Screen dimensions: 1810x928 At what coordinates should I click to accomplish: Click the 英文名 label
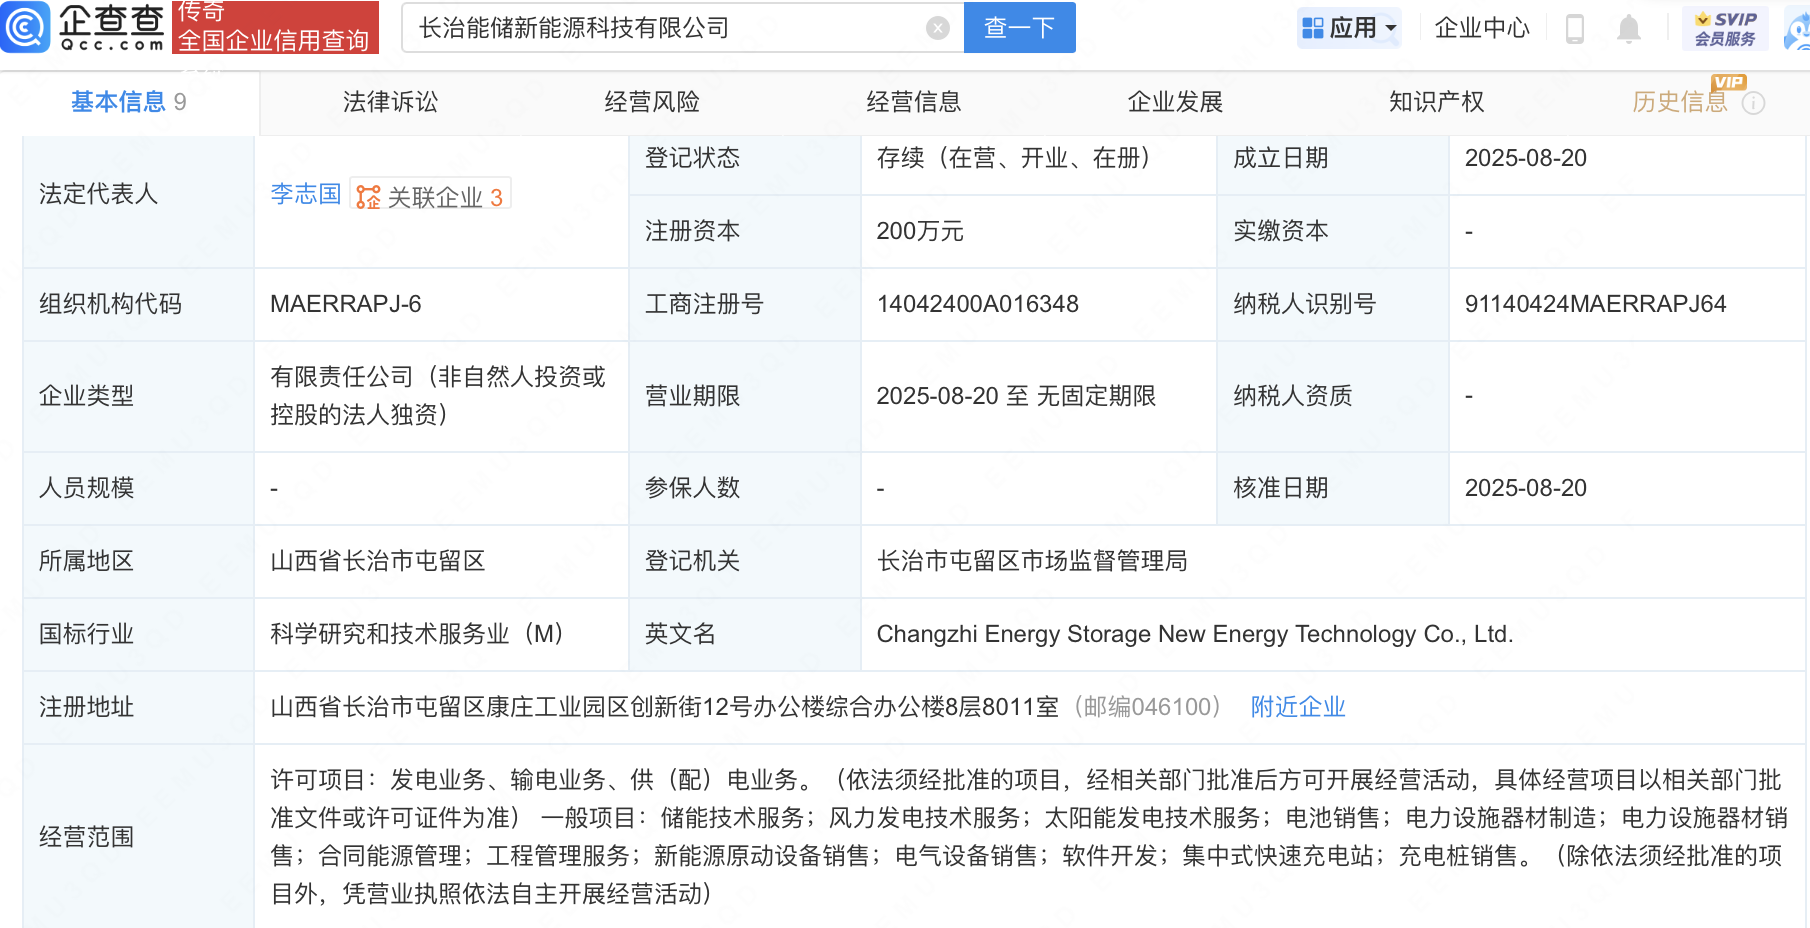point(680,634)
